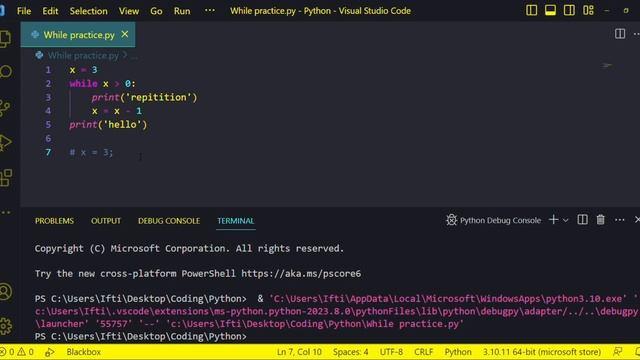
Task: Change indentation via Spaces: 4
Action: pos(350,352)
